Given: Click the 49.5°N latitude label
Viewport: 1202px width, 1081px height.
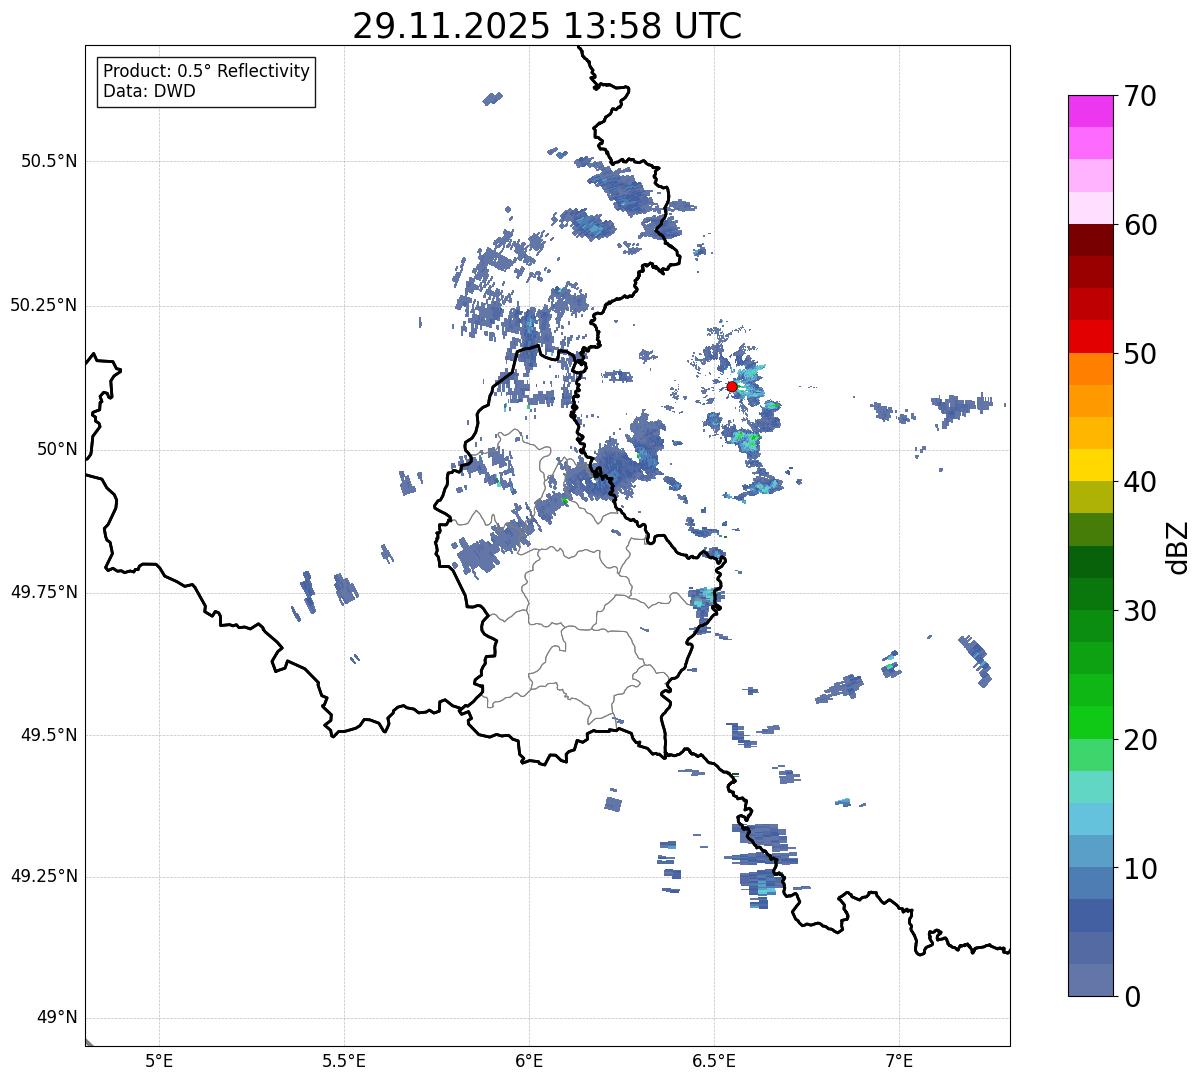Looking at the screenshot, I should click(49, 735).
